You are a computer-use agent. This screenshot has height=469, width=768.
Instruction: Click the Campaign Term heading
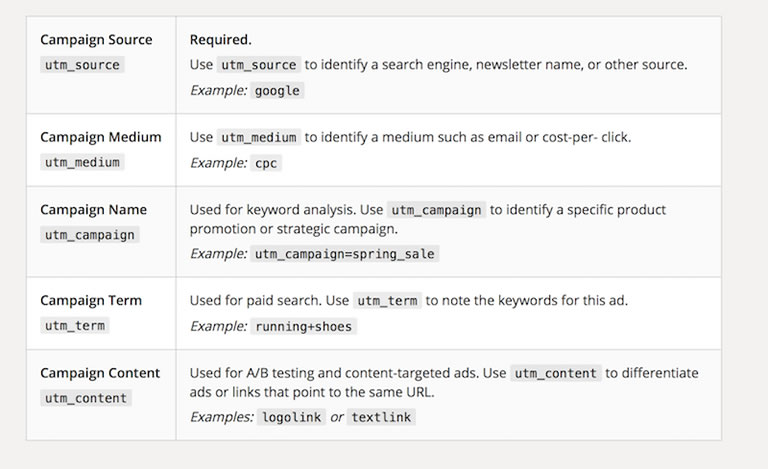(91, 300)
